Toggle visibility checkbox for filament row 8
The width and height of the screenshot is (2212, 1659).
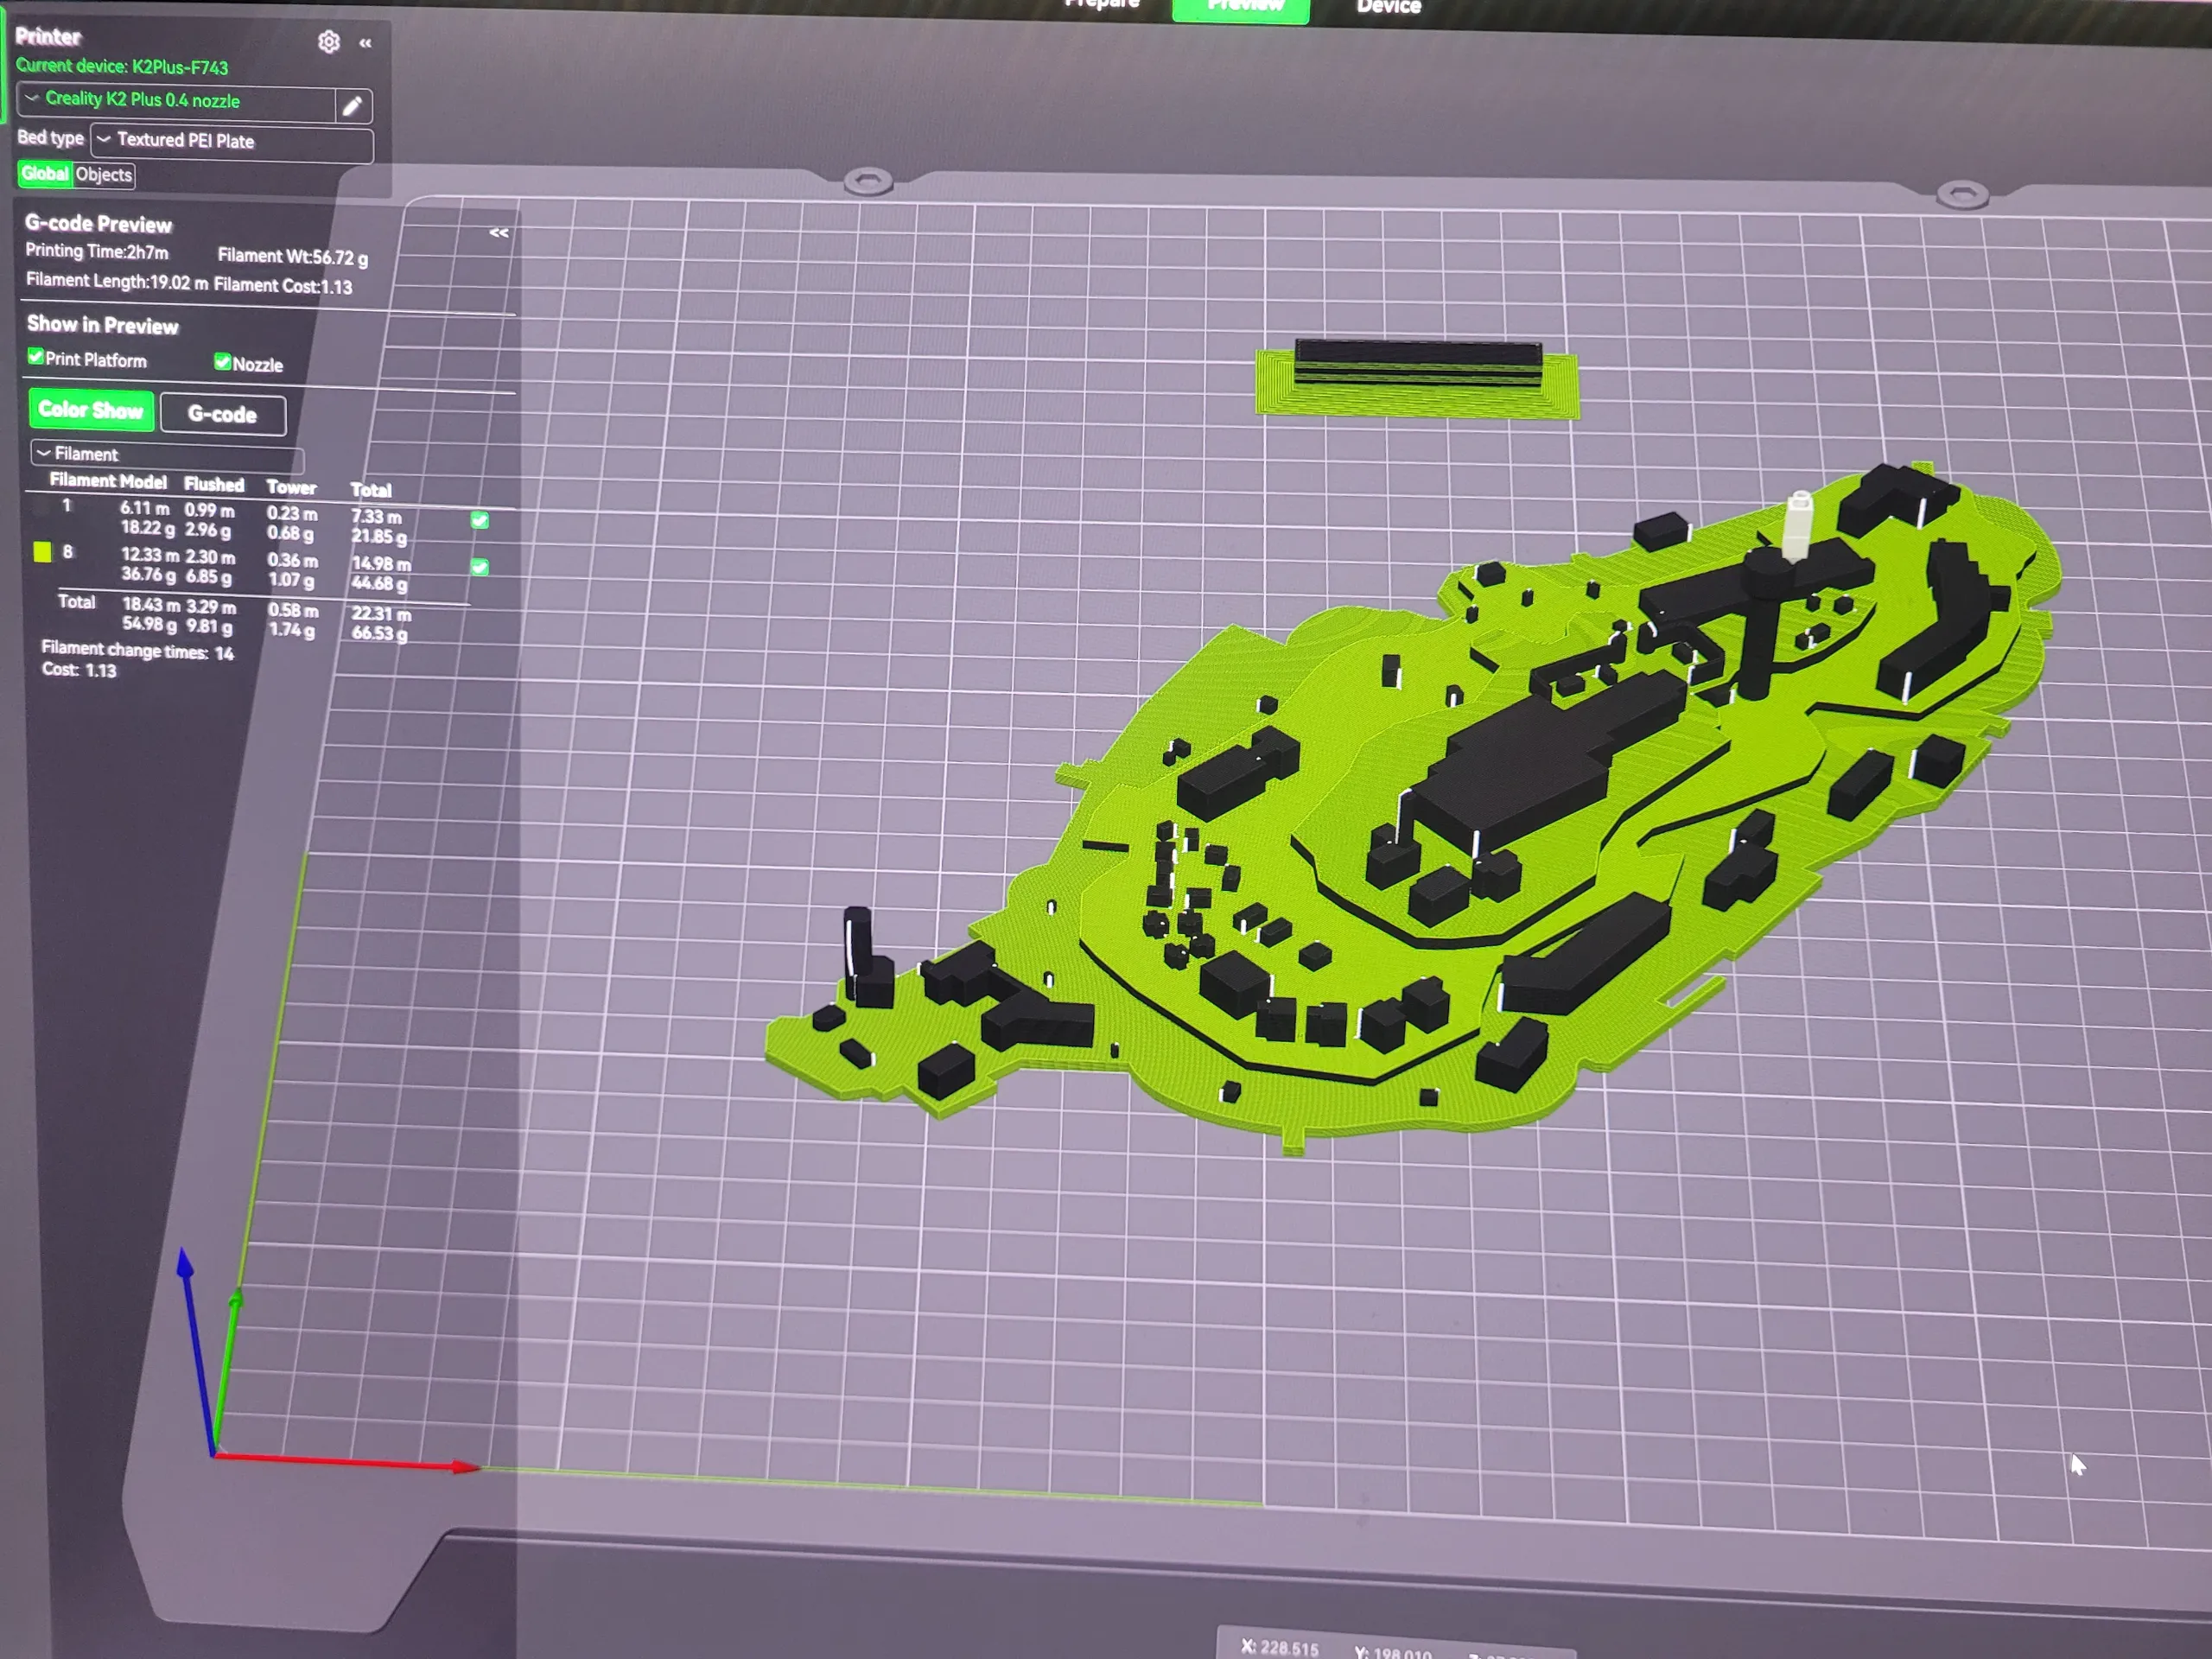click(480, 567)
